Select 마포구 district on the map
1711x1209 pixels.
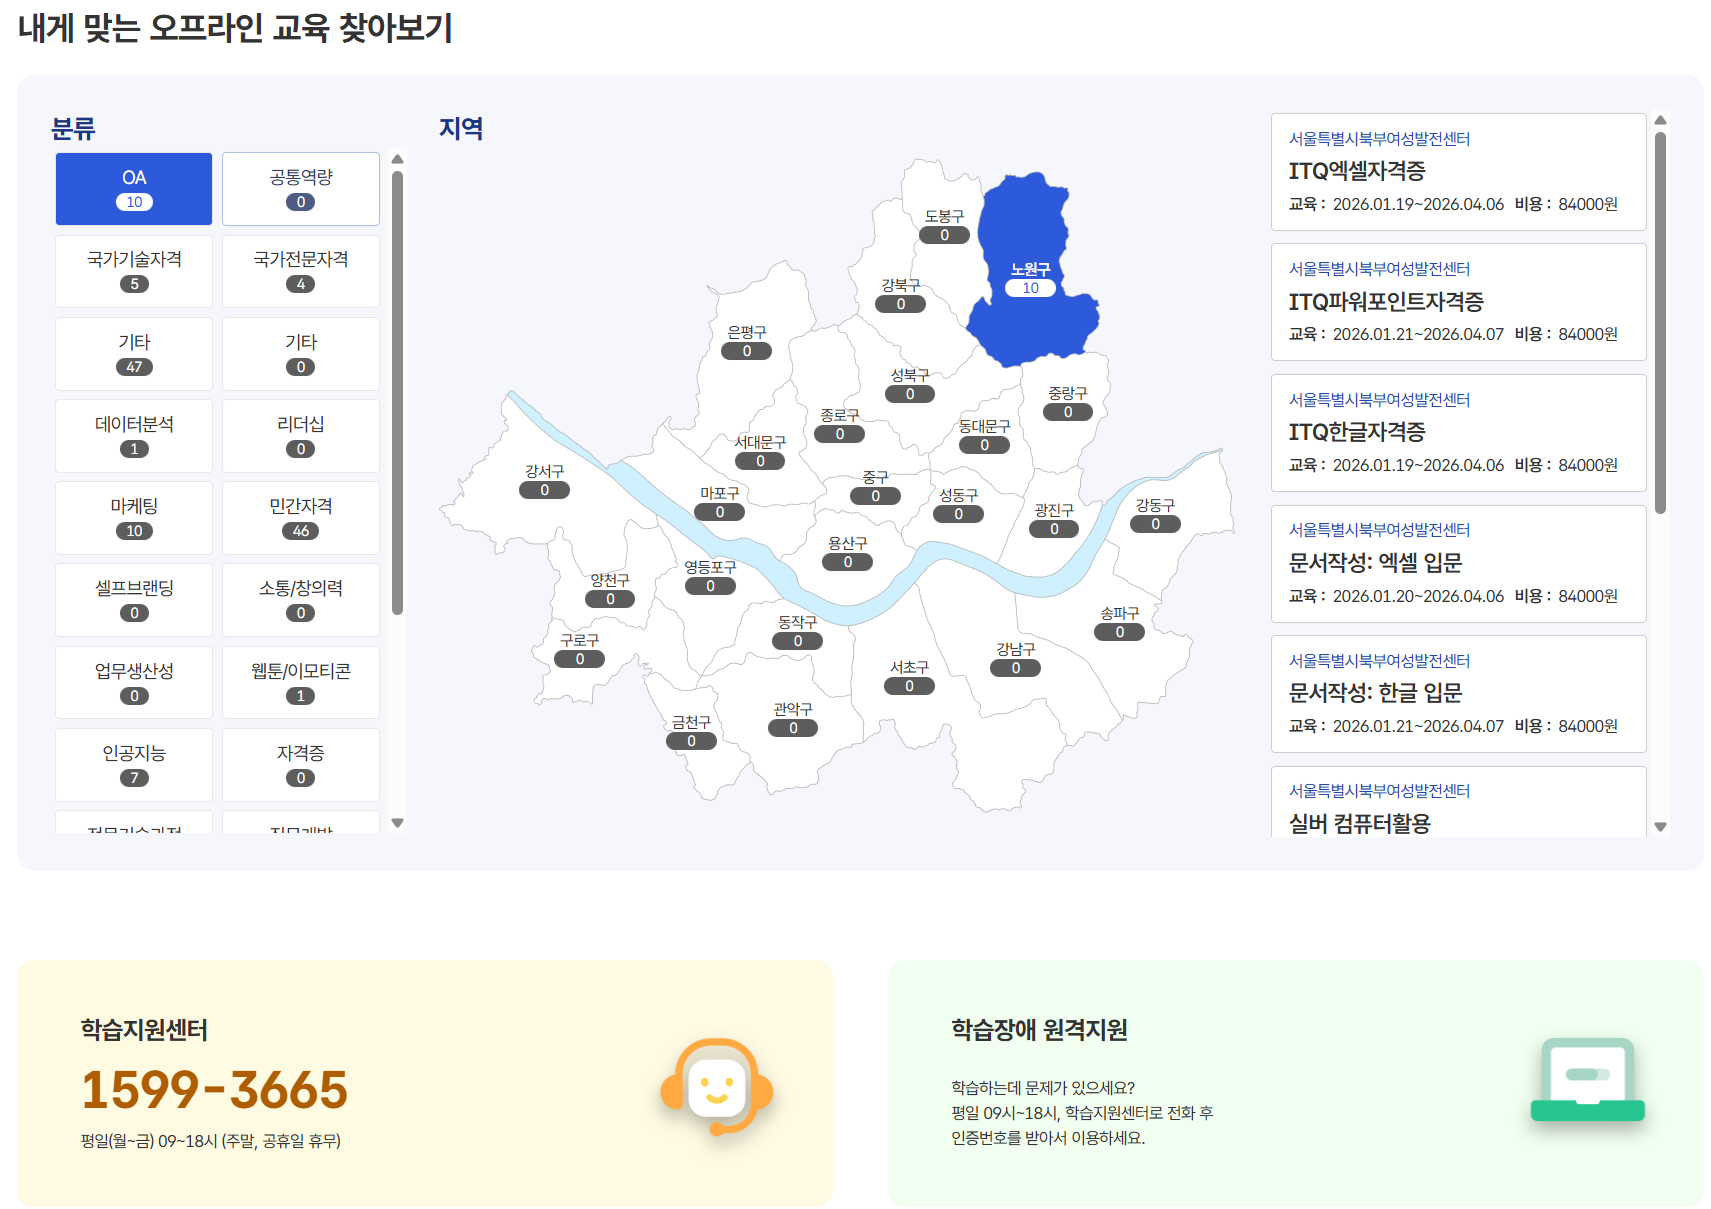[719, 503]
